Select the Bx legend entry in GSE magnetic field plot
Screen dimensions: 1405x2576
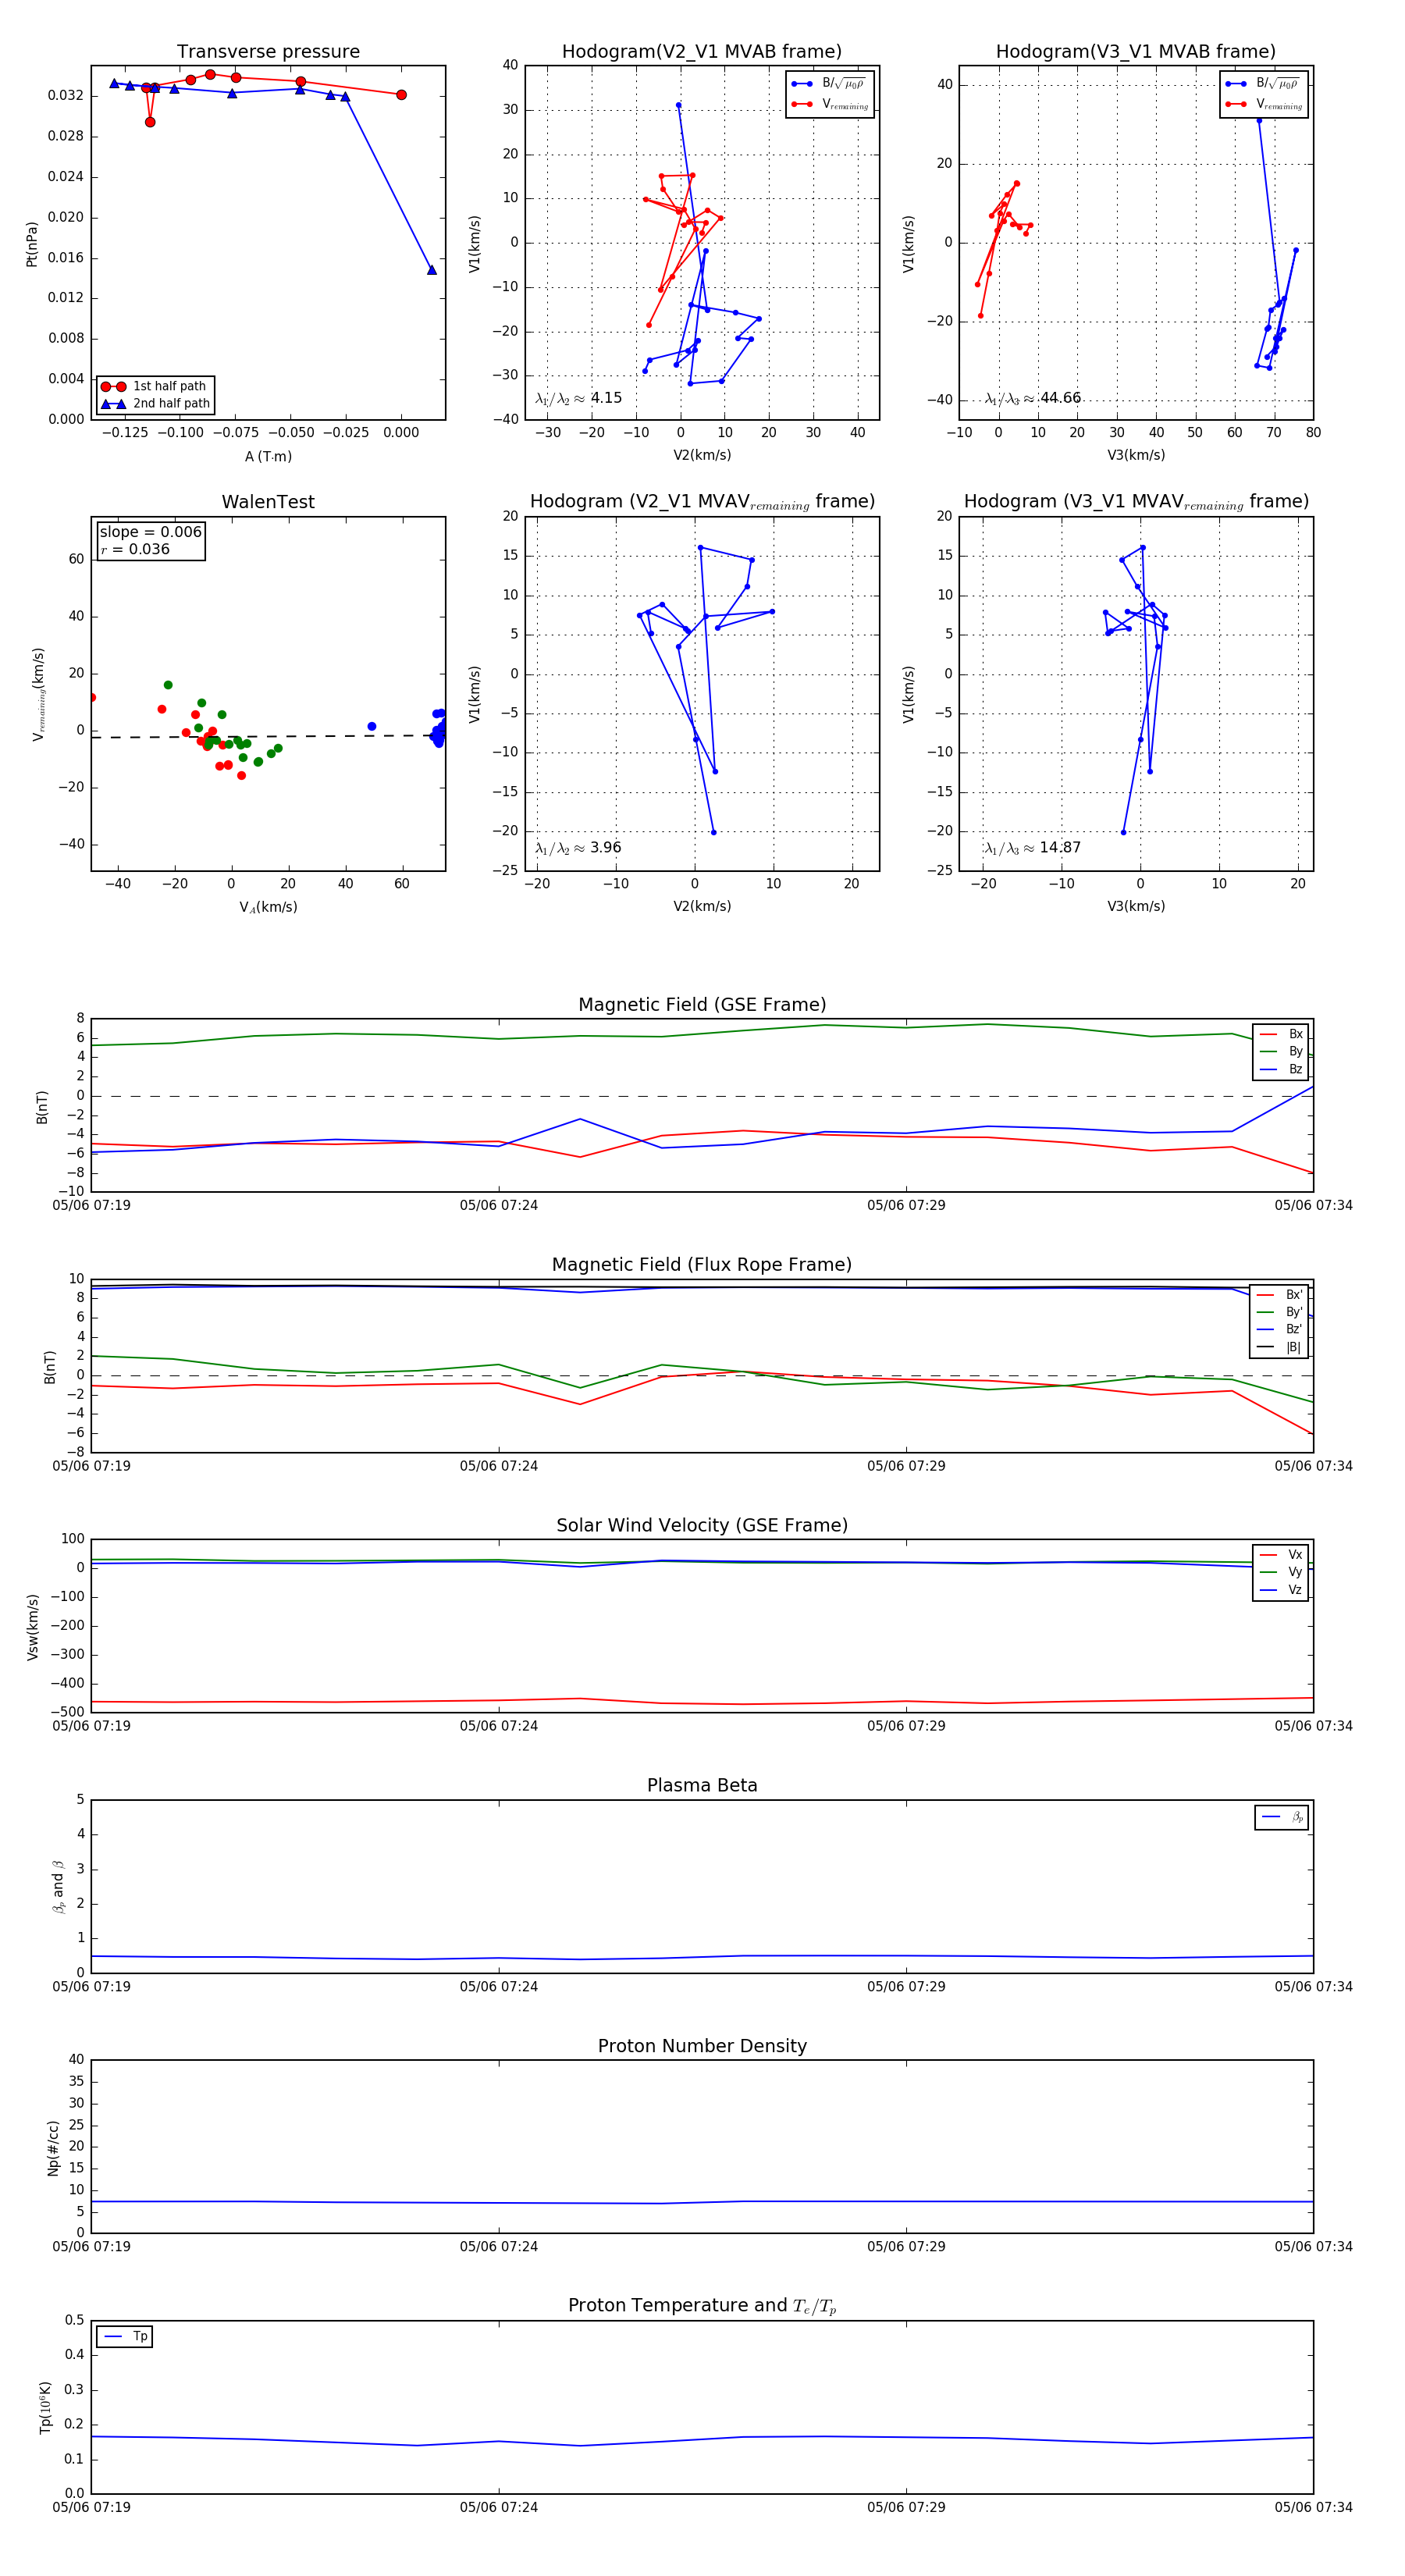tap(1281, 1034)
